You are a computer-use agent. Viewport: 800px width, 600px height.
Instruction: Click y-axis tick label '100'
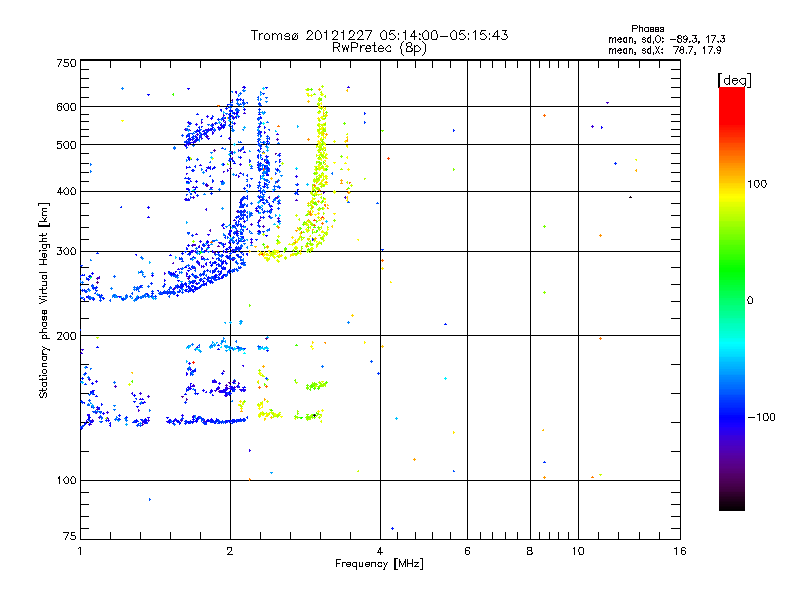coord(67,480)
